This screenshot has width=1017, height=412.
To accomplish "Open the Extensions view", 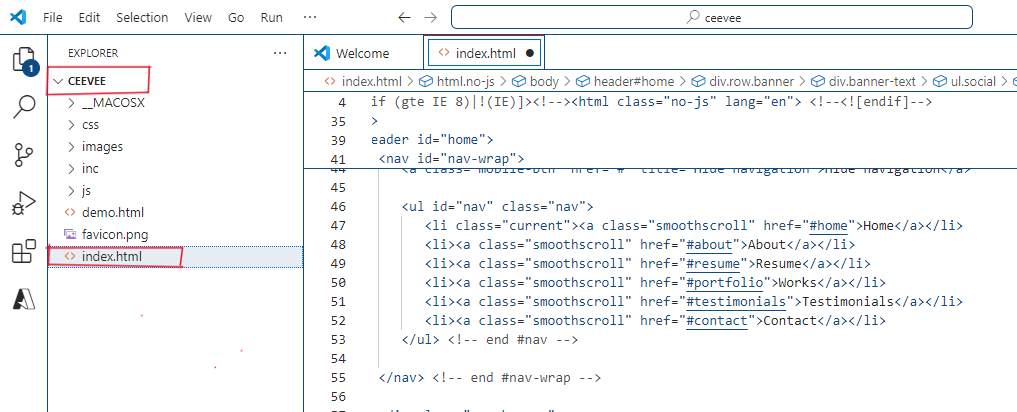I will (24, 252).
